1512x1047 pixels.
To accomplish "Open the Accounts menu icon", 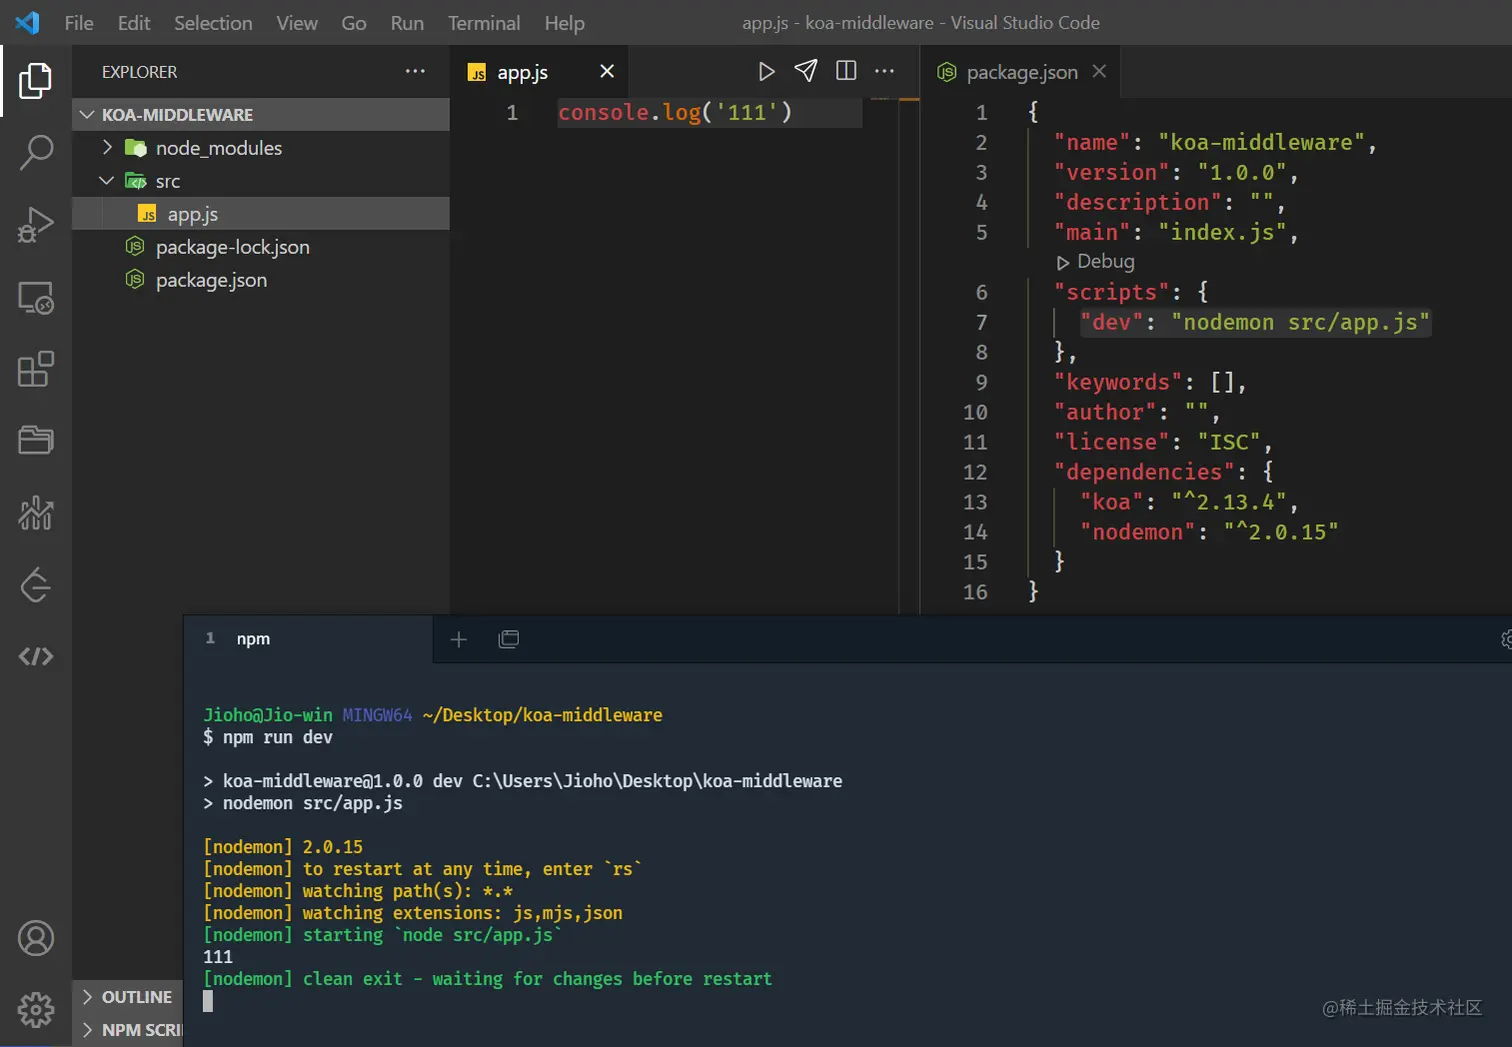I will (36, 938).
